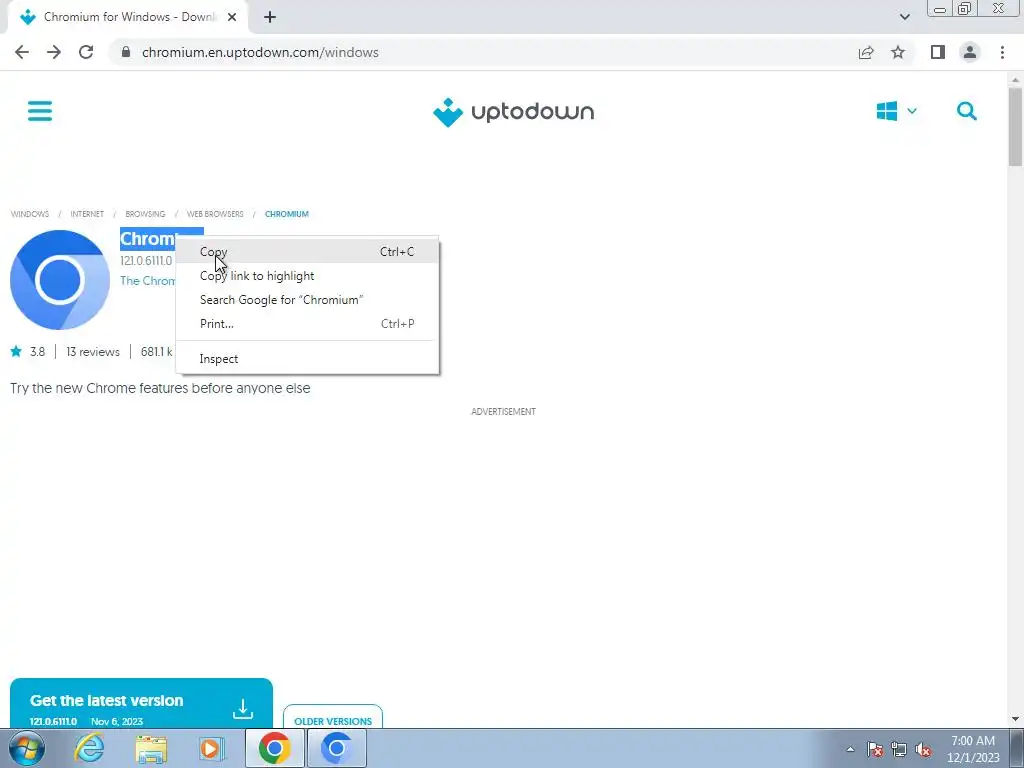This screenshot has height=768, width=1024.
Task: Click the browser forward arrow
Action: (x=54, y=52)
